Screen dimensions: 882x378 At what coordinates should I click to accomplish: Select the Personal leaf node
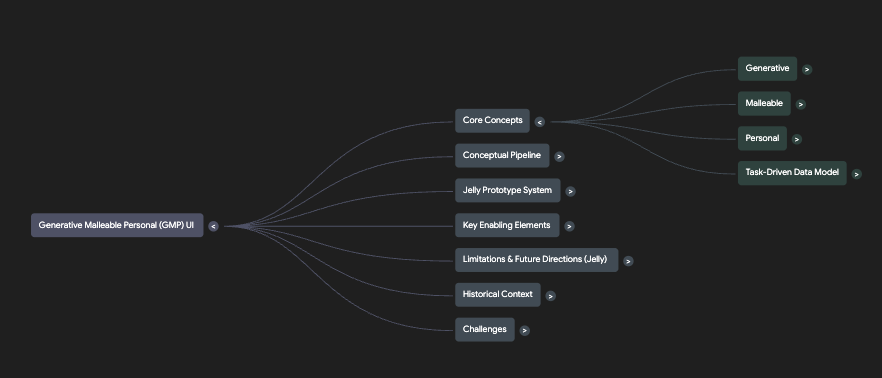click(x=762, y=138)
